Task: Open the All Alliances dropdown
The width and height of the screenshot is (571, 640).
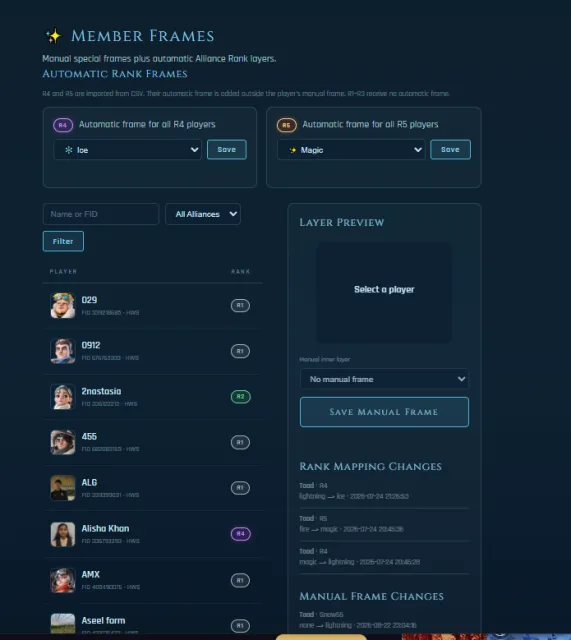Action: (x=203, y=214)
